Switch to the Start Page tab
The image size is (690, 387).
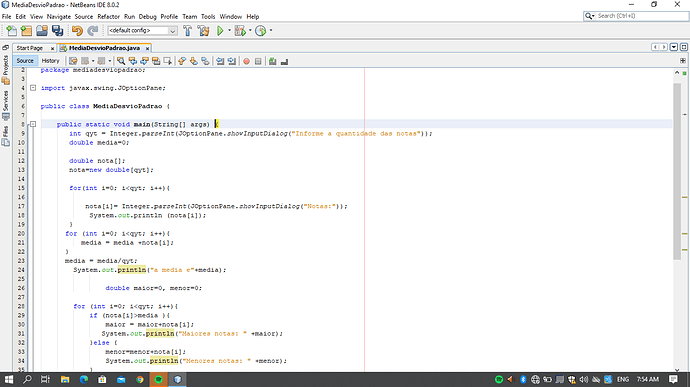point(30,48)
